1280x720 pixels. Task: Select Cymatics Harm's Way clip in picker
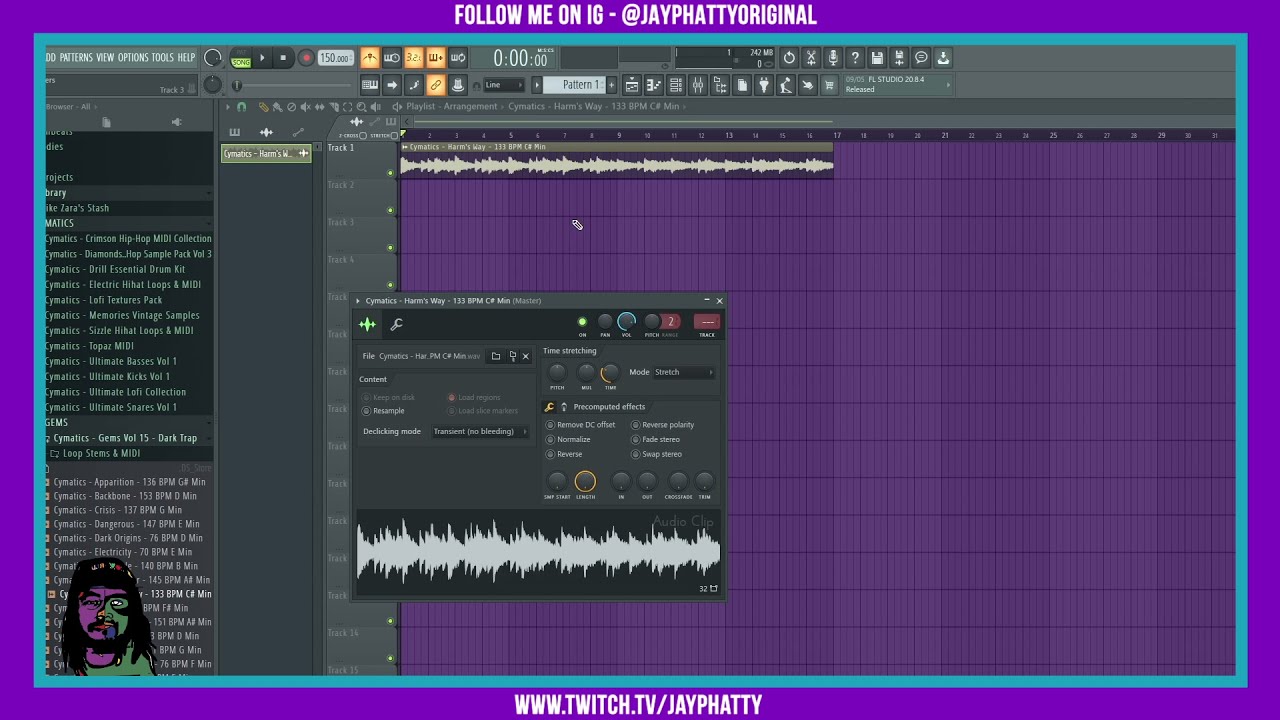point(266,153)
